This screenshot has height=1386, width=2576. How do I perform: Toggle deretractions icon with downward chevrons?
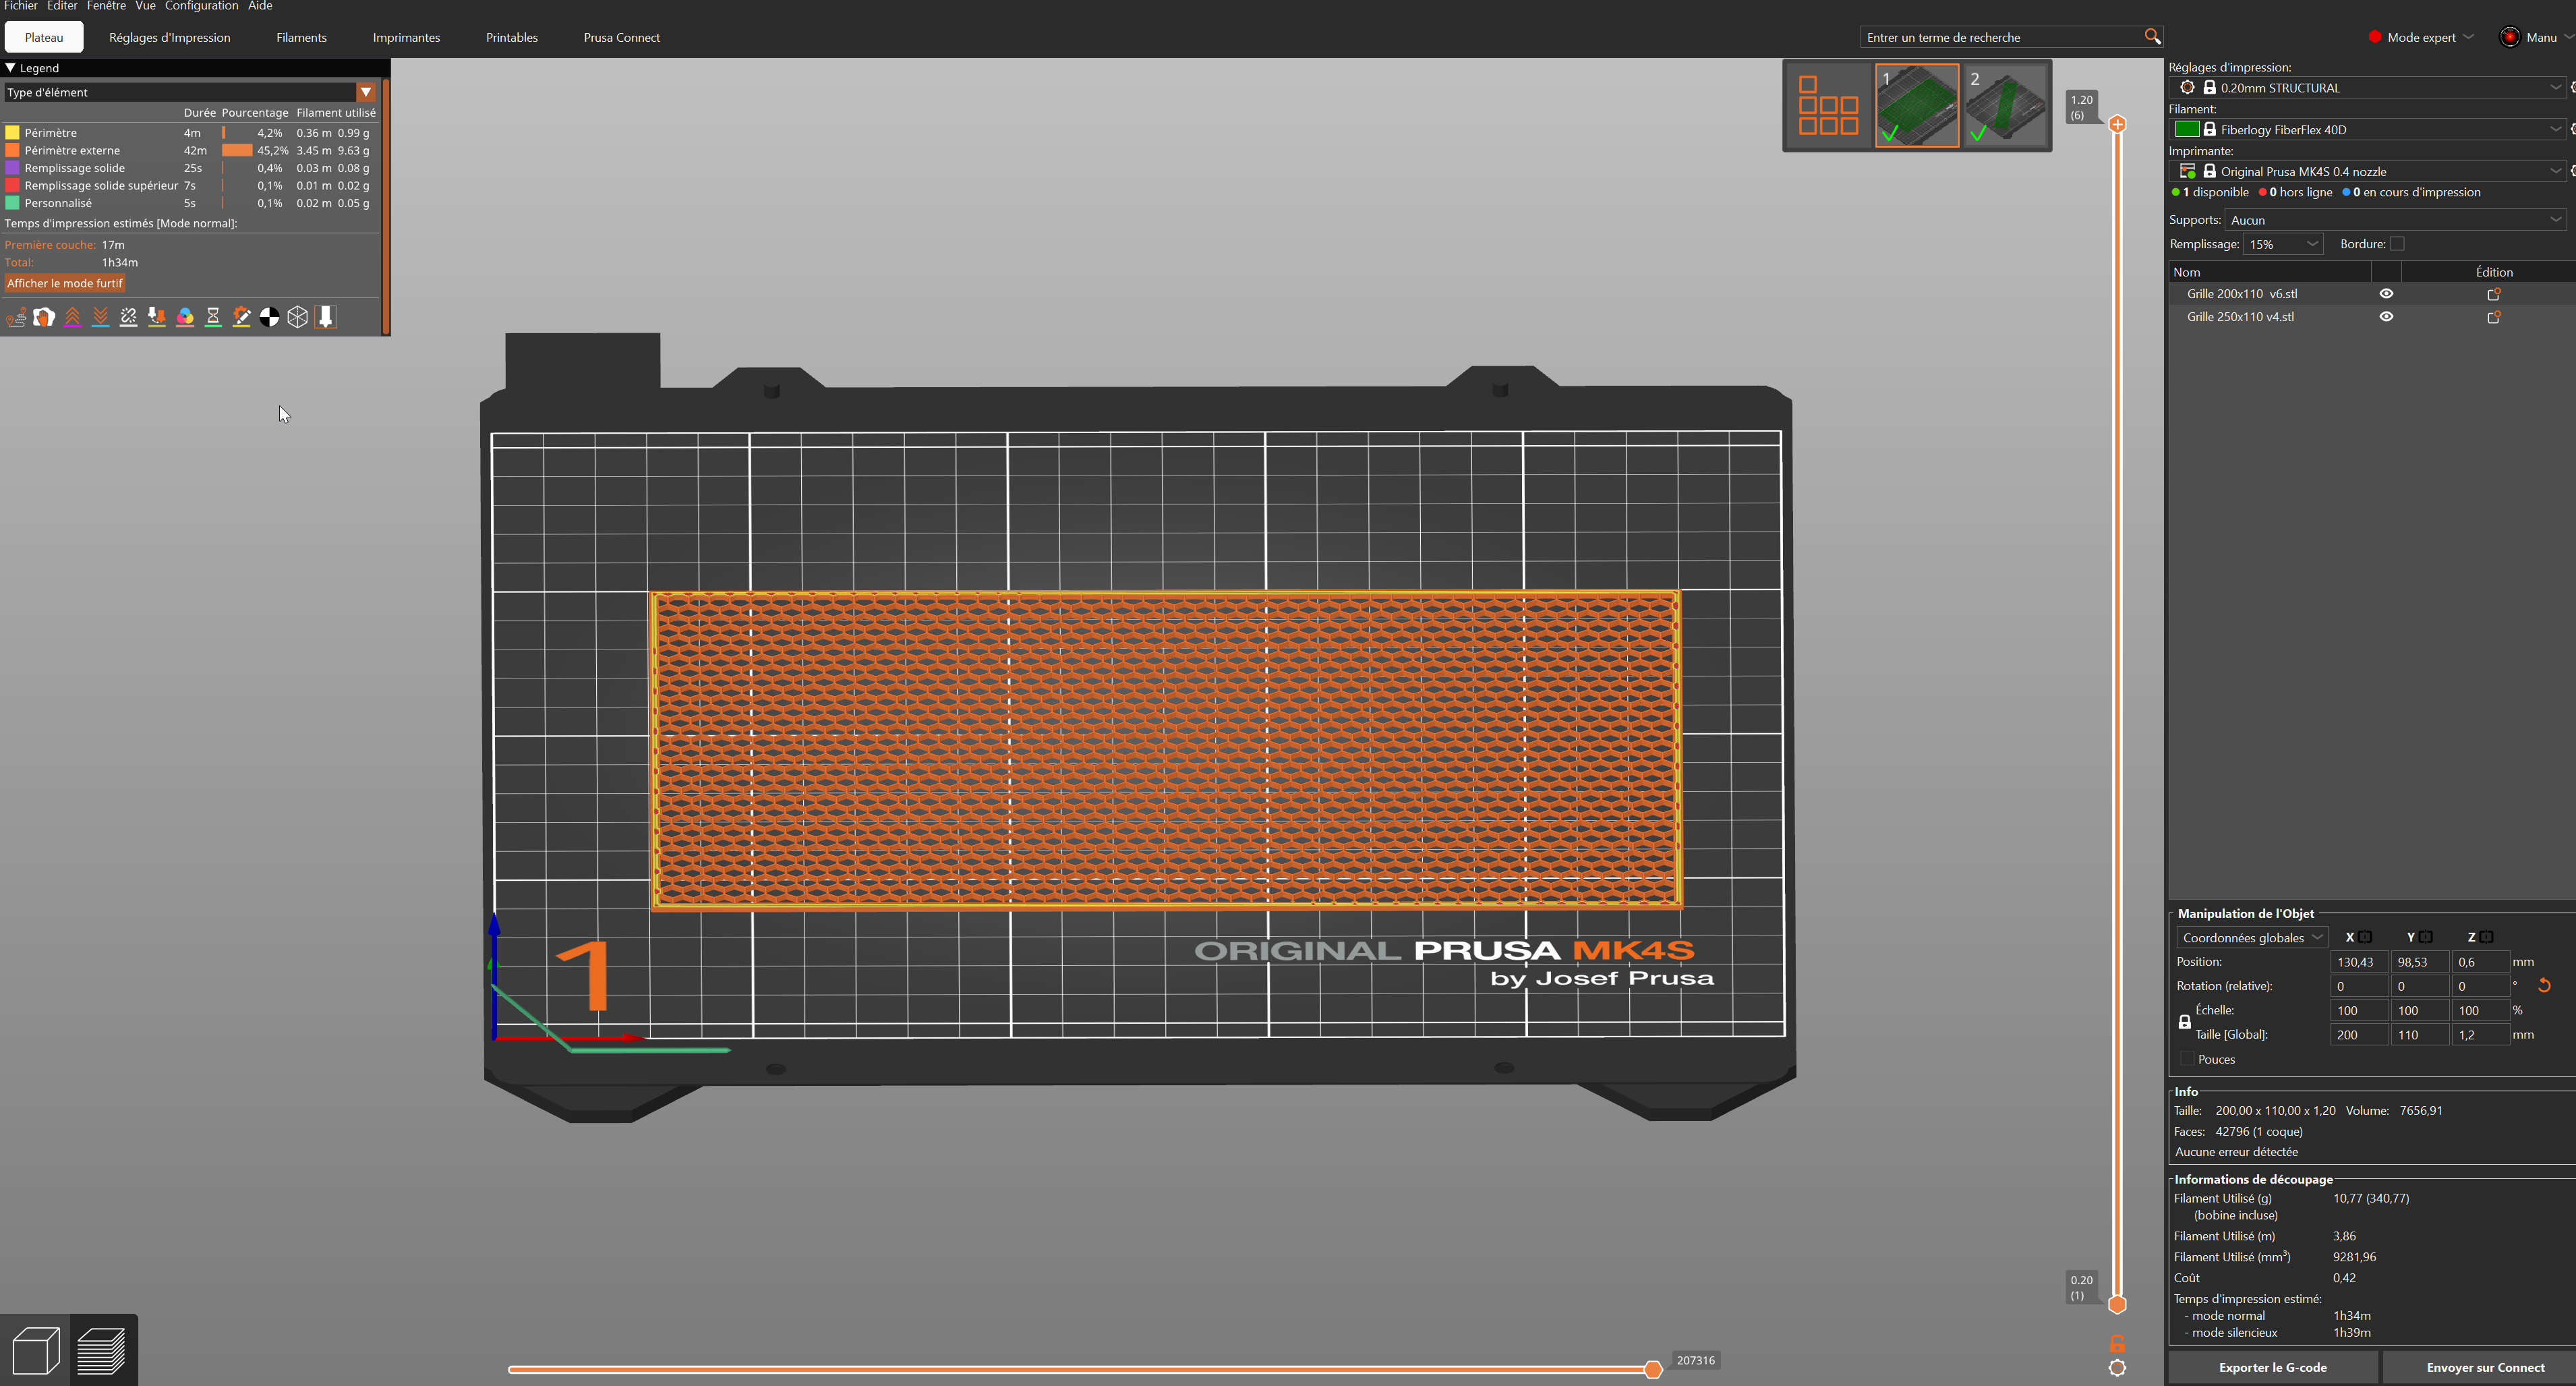[x=101, y=318]
